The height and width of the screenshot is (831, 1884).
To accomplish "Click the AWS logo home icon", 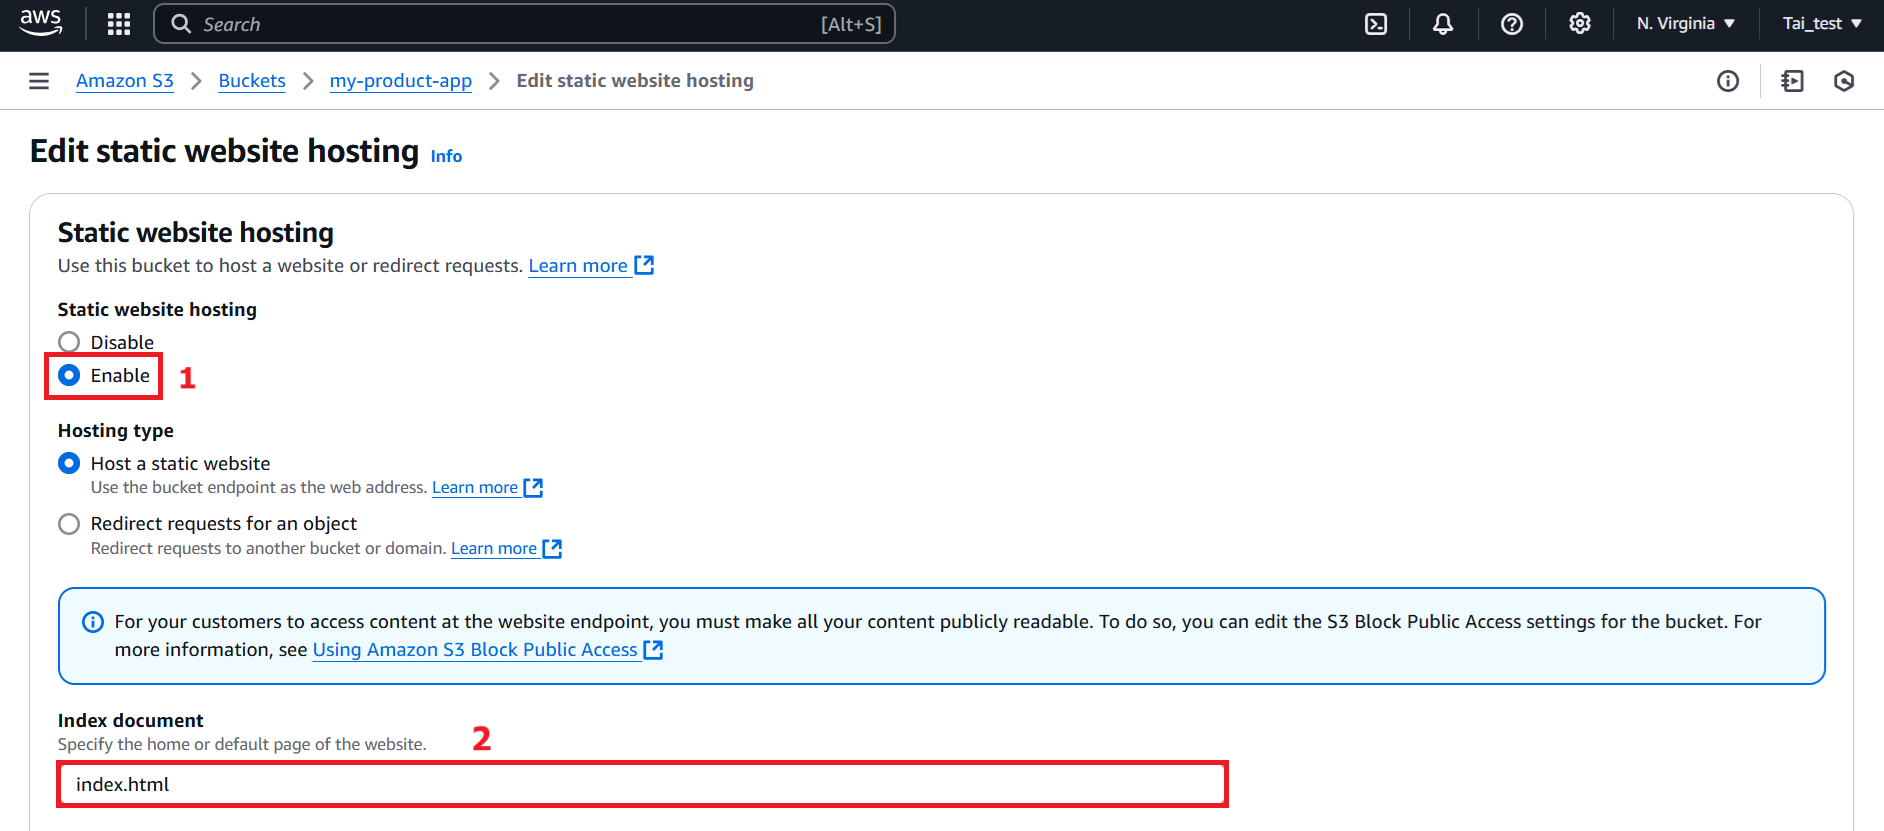I will coord(41,23).
